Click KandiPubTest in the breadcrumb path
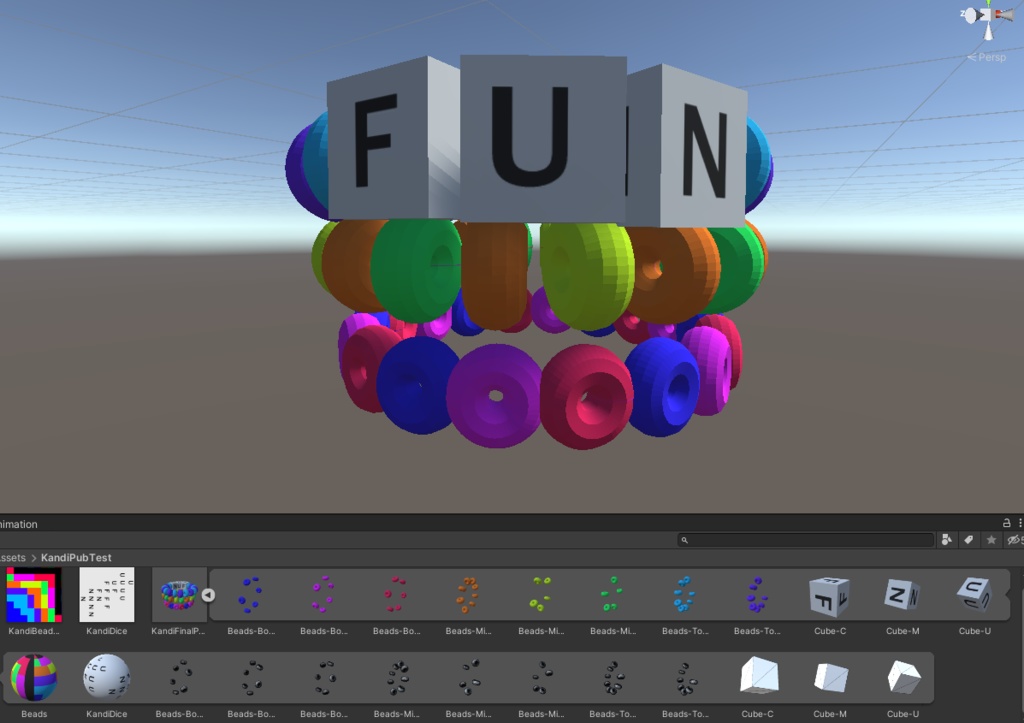Image resolution: width=1024 pixels, height=723 pixels. point(76,558)
